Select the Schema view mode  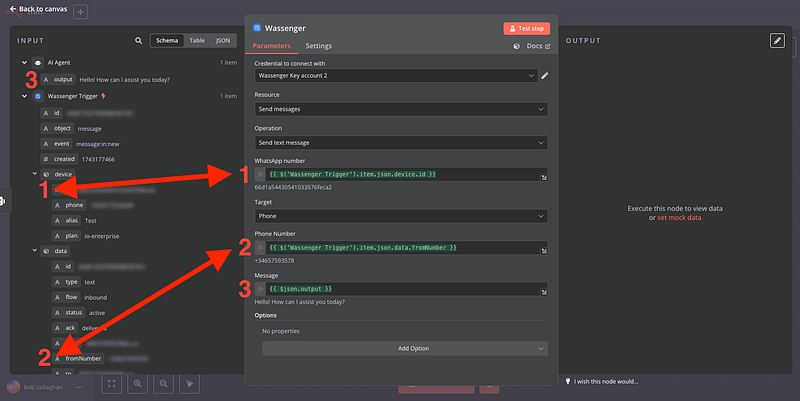167,41
